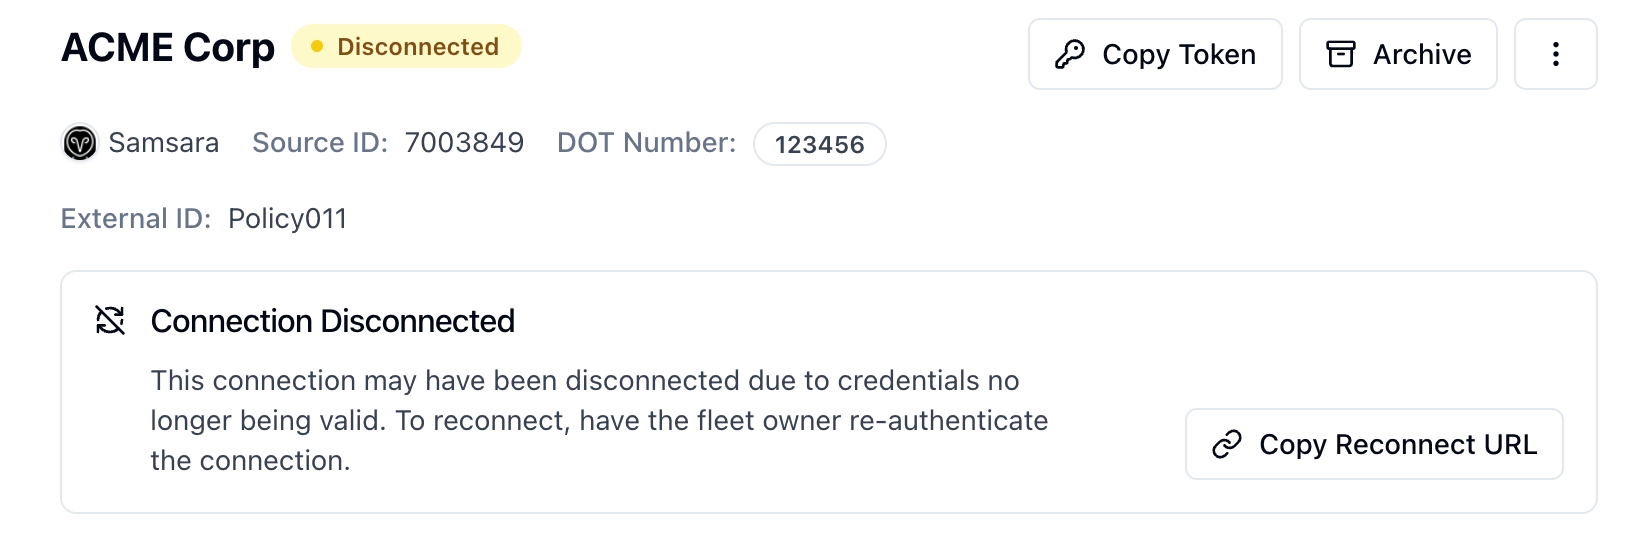Click the Source ID label
This screenshot has height=542, width=1650.
tap(320, 143)
